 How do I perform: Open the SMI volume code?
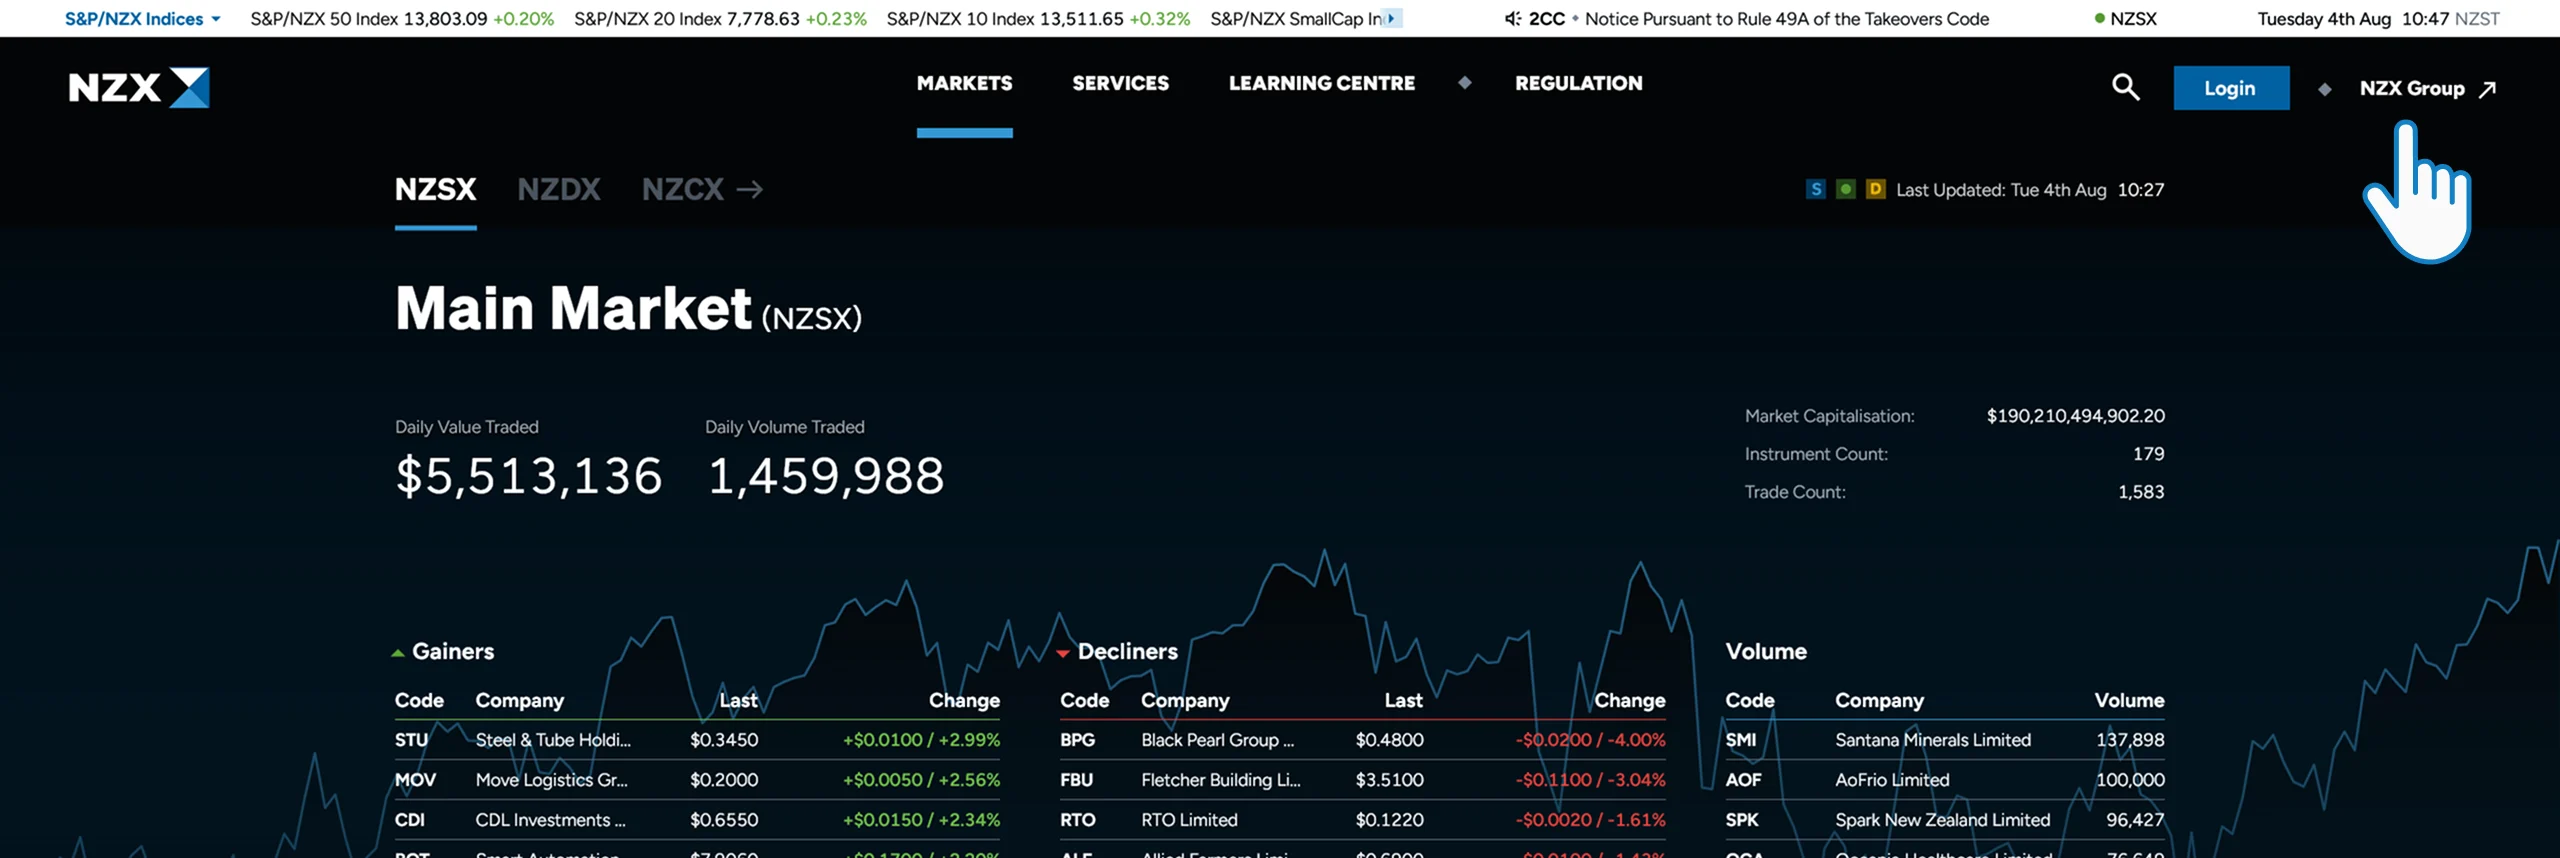(1740, 740)
